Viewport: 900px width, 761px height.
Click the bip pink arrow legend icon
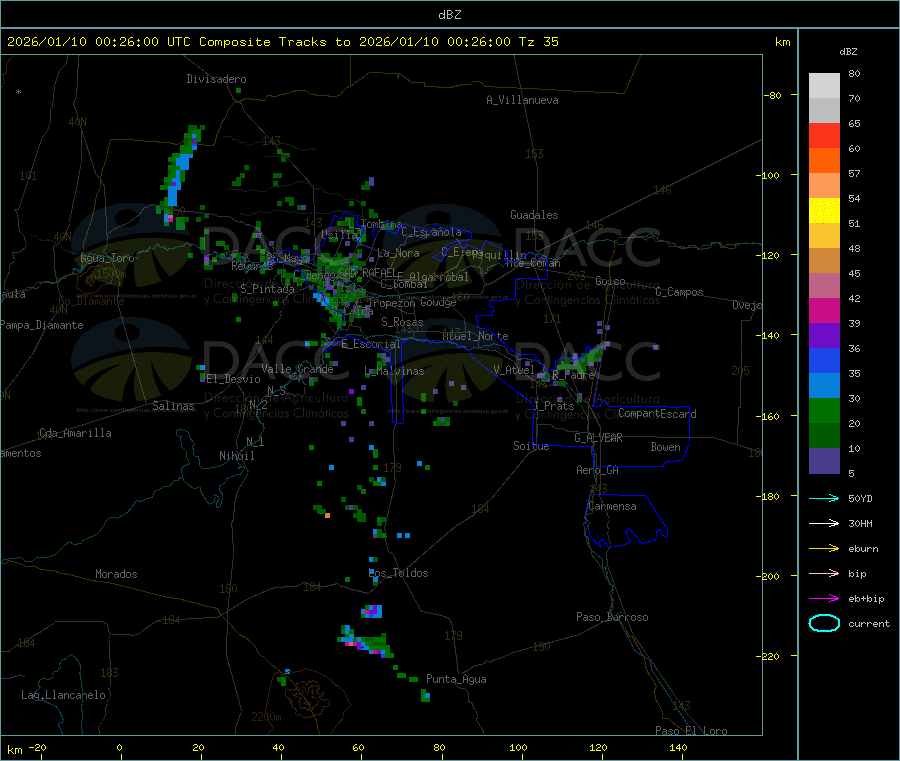pos(824,573)
